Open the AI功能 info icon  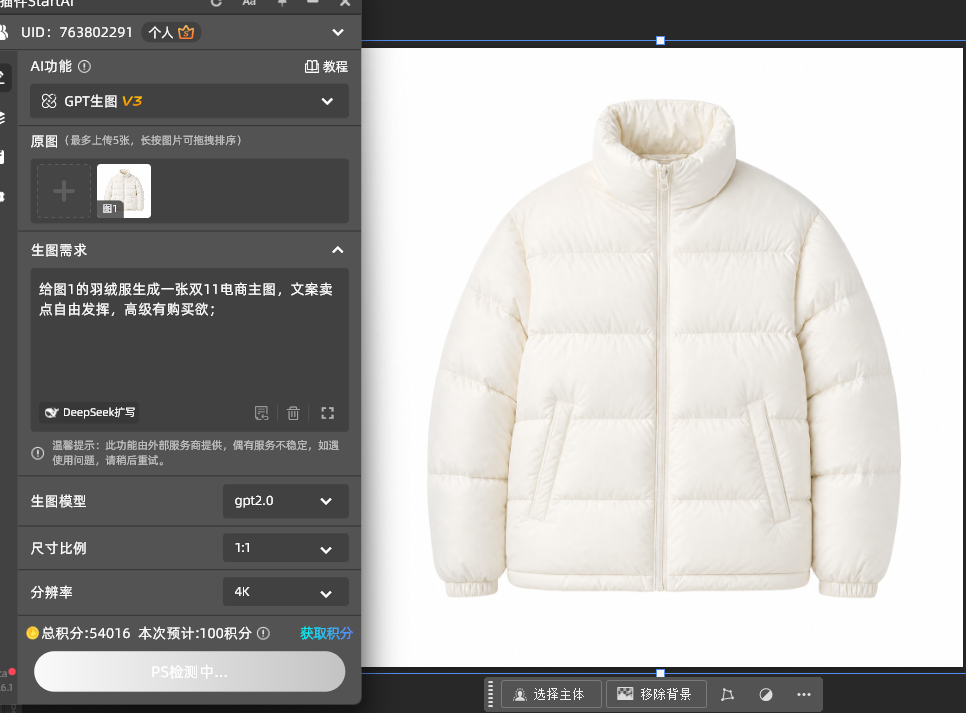85,67
